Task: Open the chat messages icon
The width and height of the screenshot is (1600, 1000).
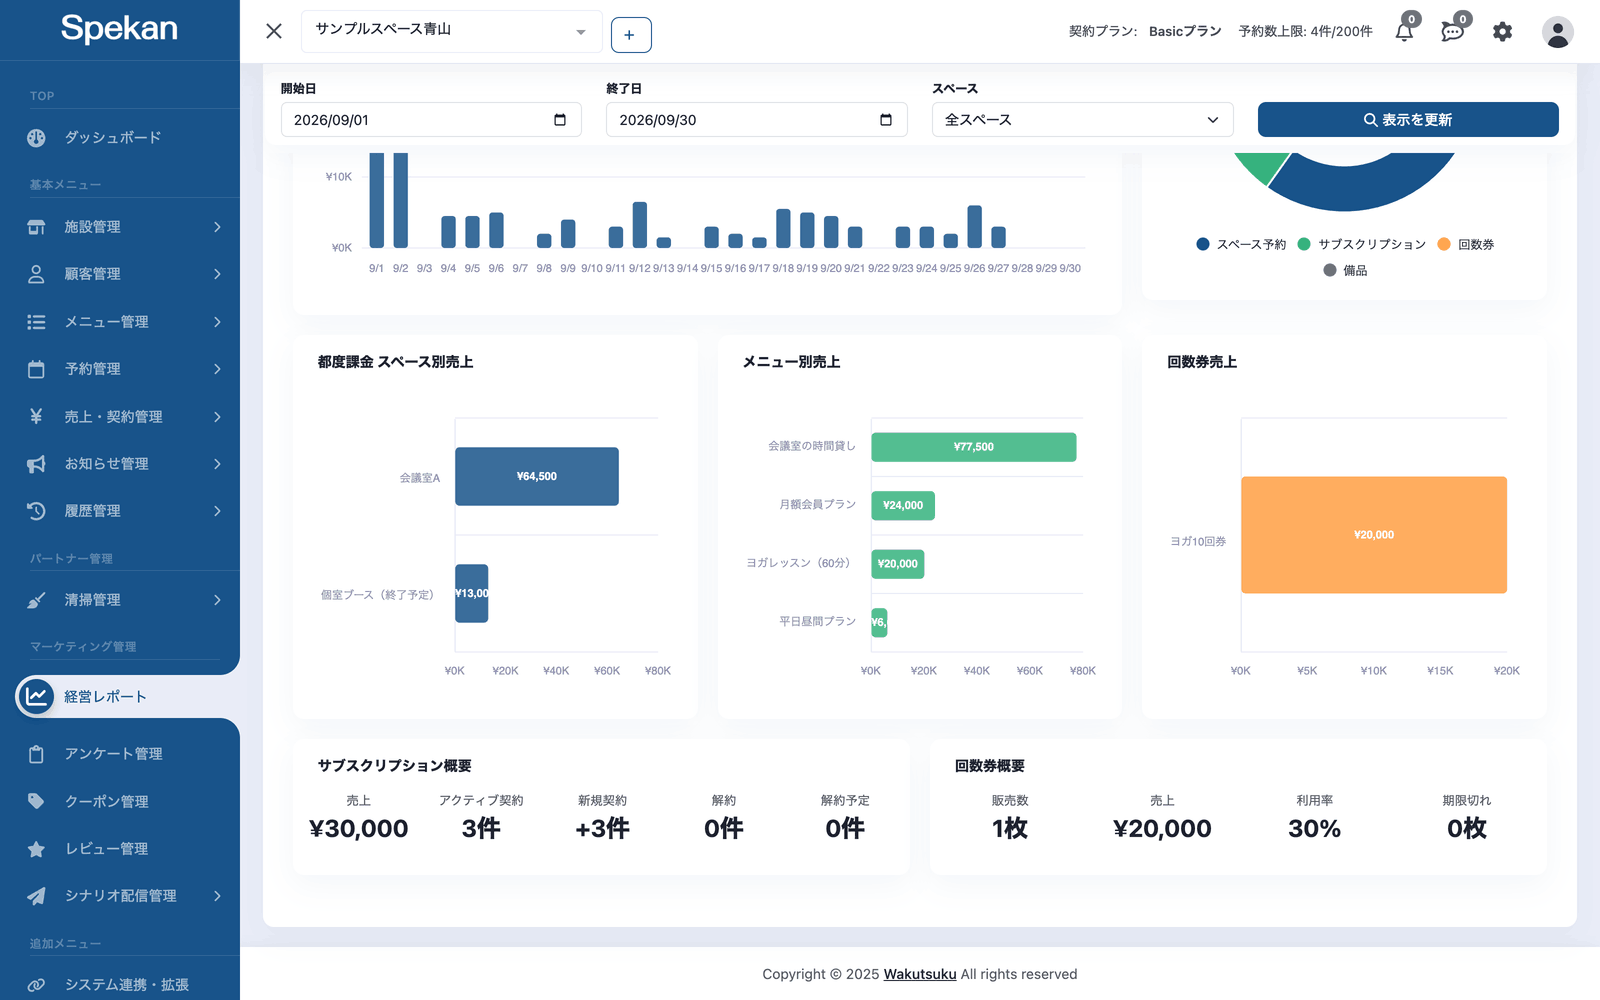Action: pyautogui.click(x=1453, y=31)
